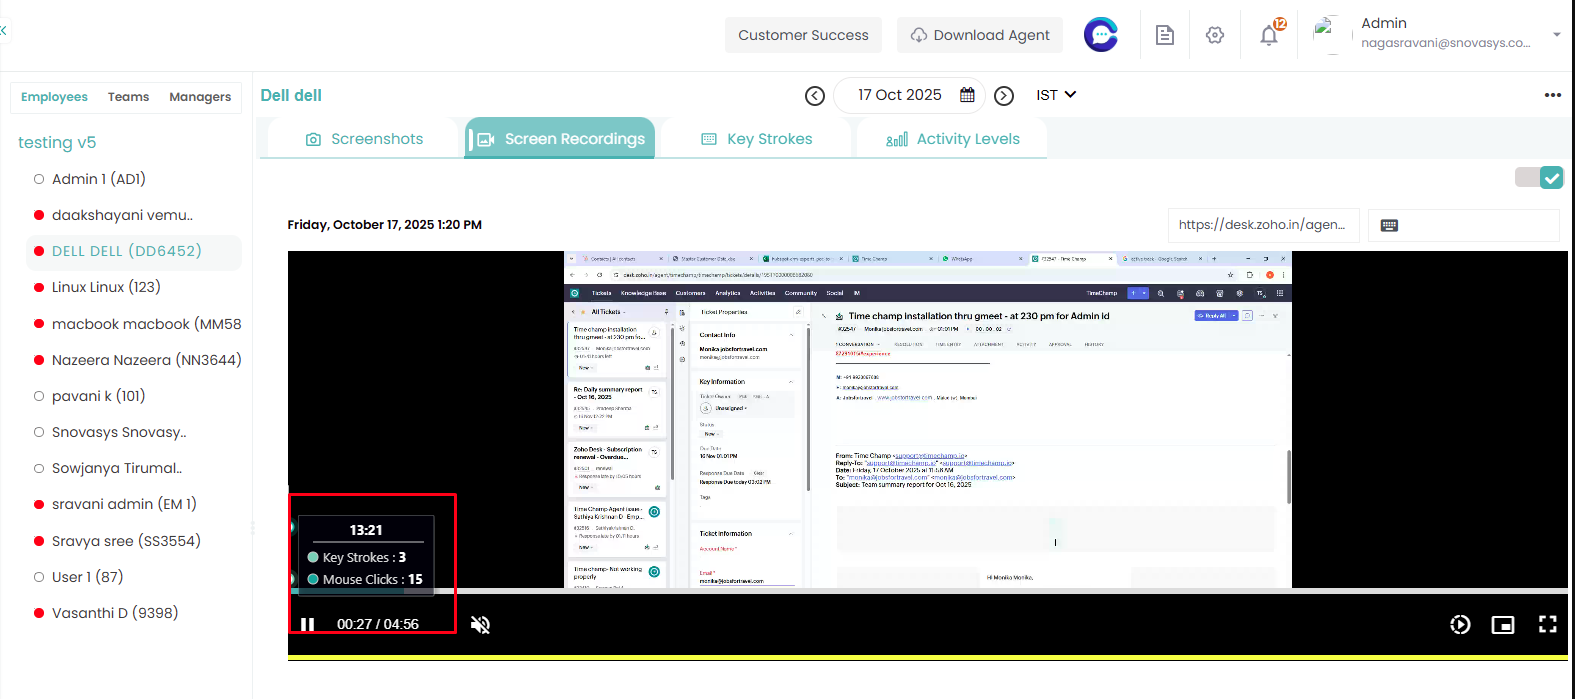
Task: Open the settings gear icon
Action: click(x=1215, y=35)
